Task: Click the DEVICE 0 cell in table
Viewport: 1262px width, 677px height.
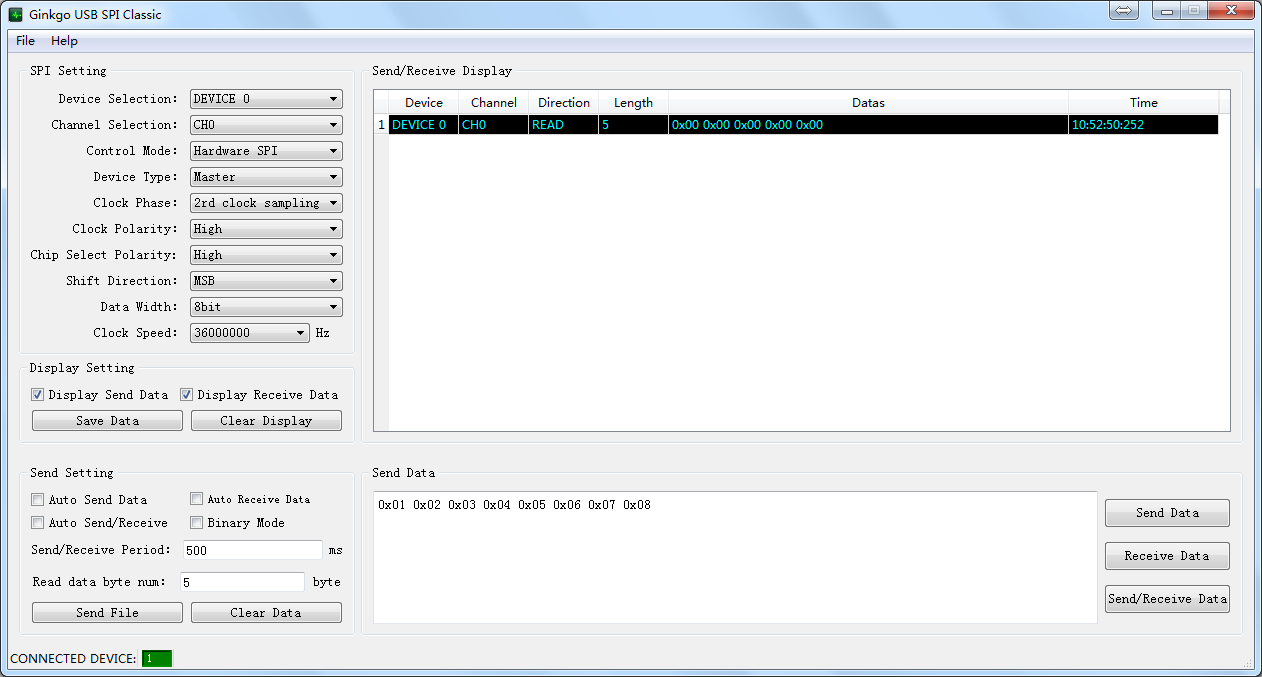Action: (x=424, y=125)
